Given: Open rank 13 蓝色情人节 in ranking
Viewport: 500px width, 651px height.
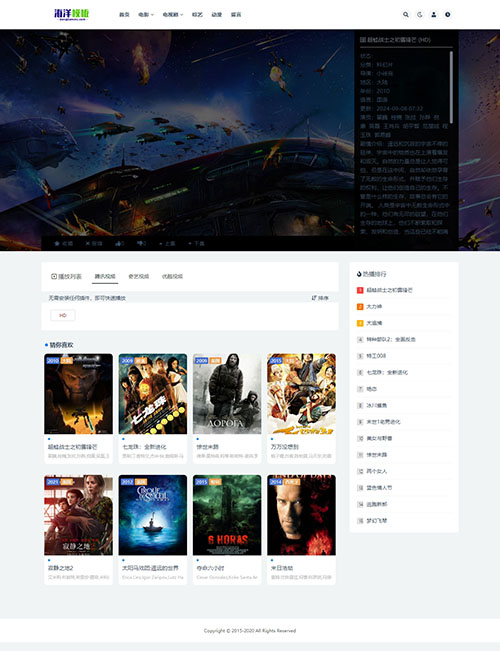Looking at the screenshot, I should coord(379,488).
